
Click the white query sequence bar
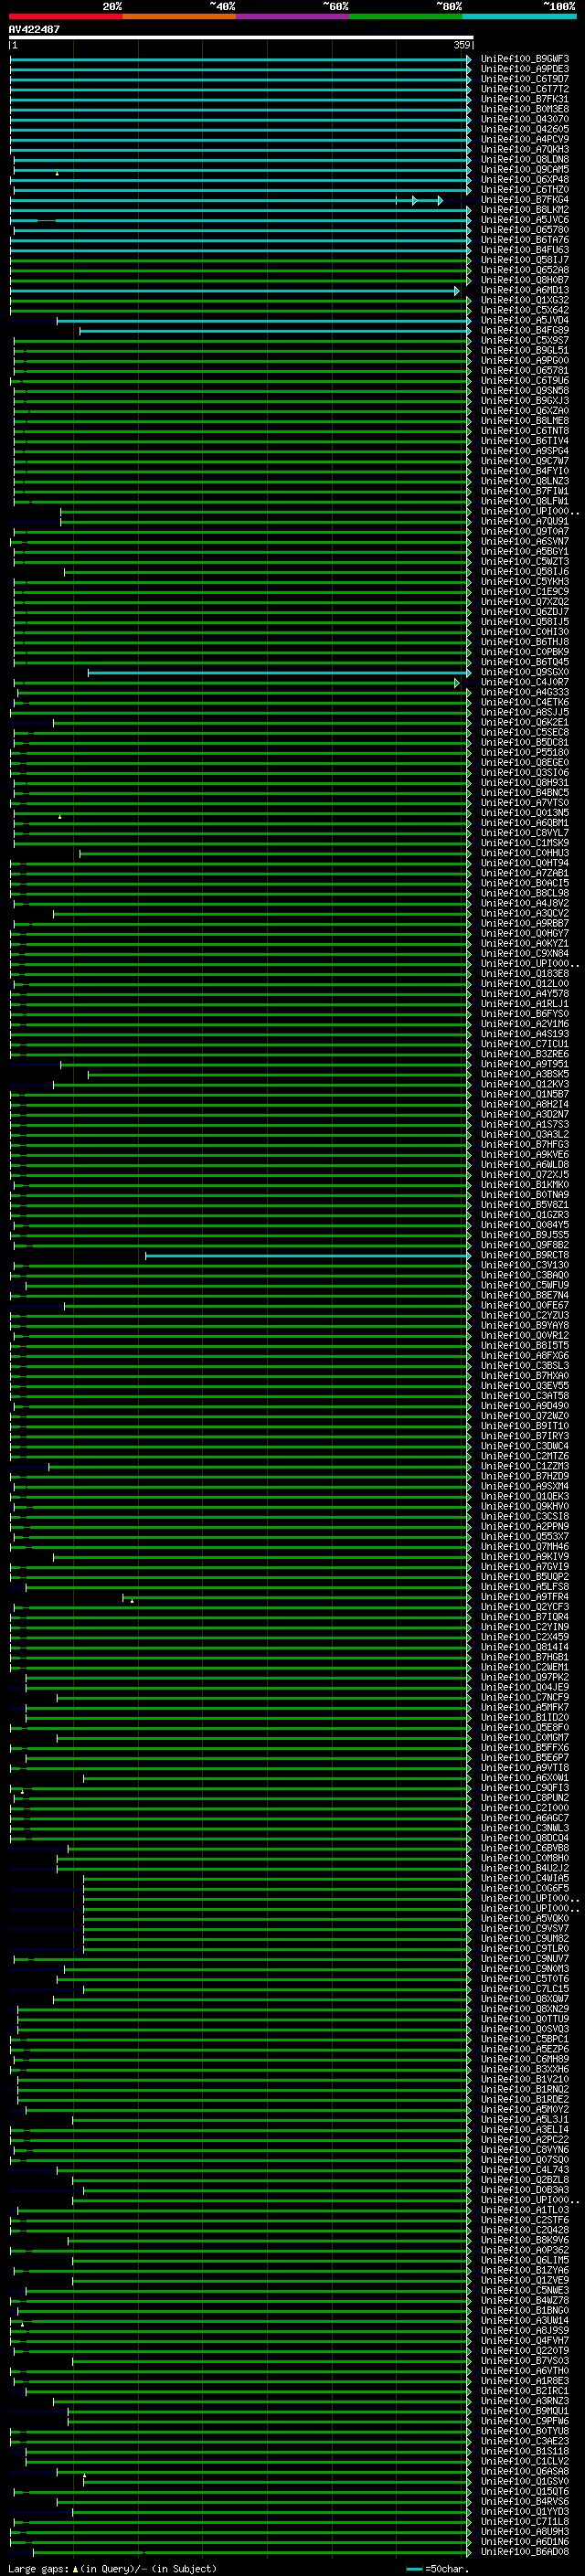pyautogui.click(x=241, y=37)
